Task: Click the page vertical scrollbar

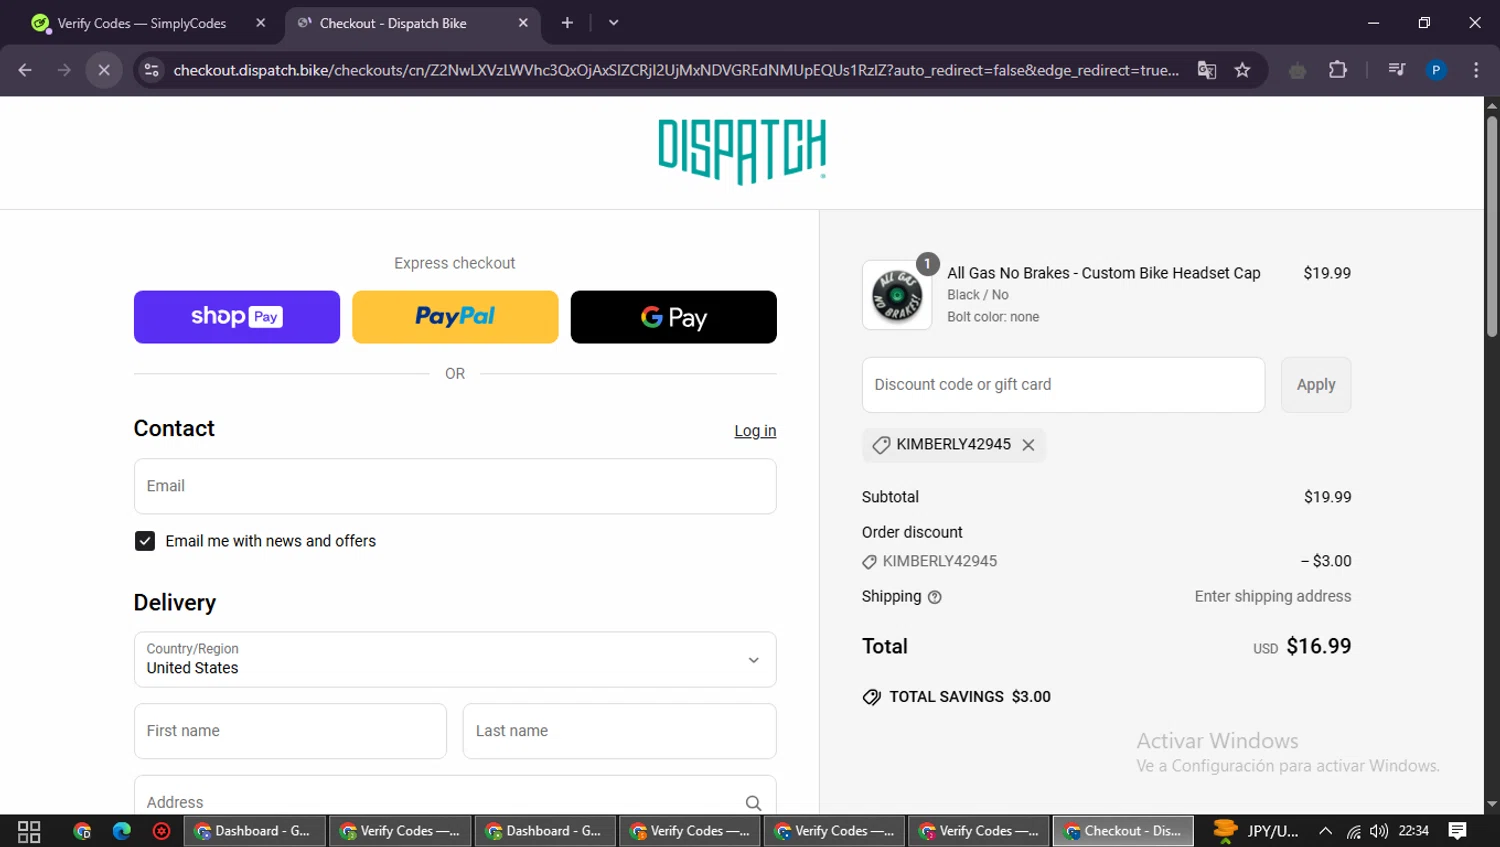Action: coord(1492,227)
